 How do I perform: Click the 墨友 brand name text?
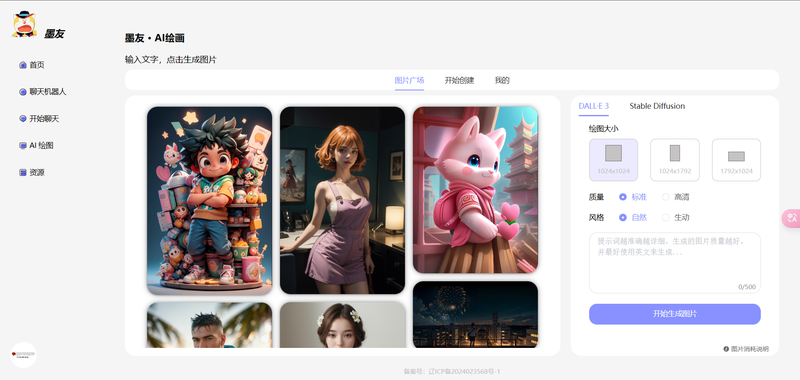(x=54, y=34)
